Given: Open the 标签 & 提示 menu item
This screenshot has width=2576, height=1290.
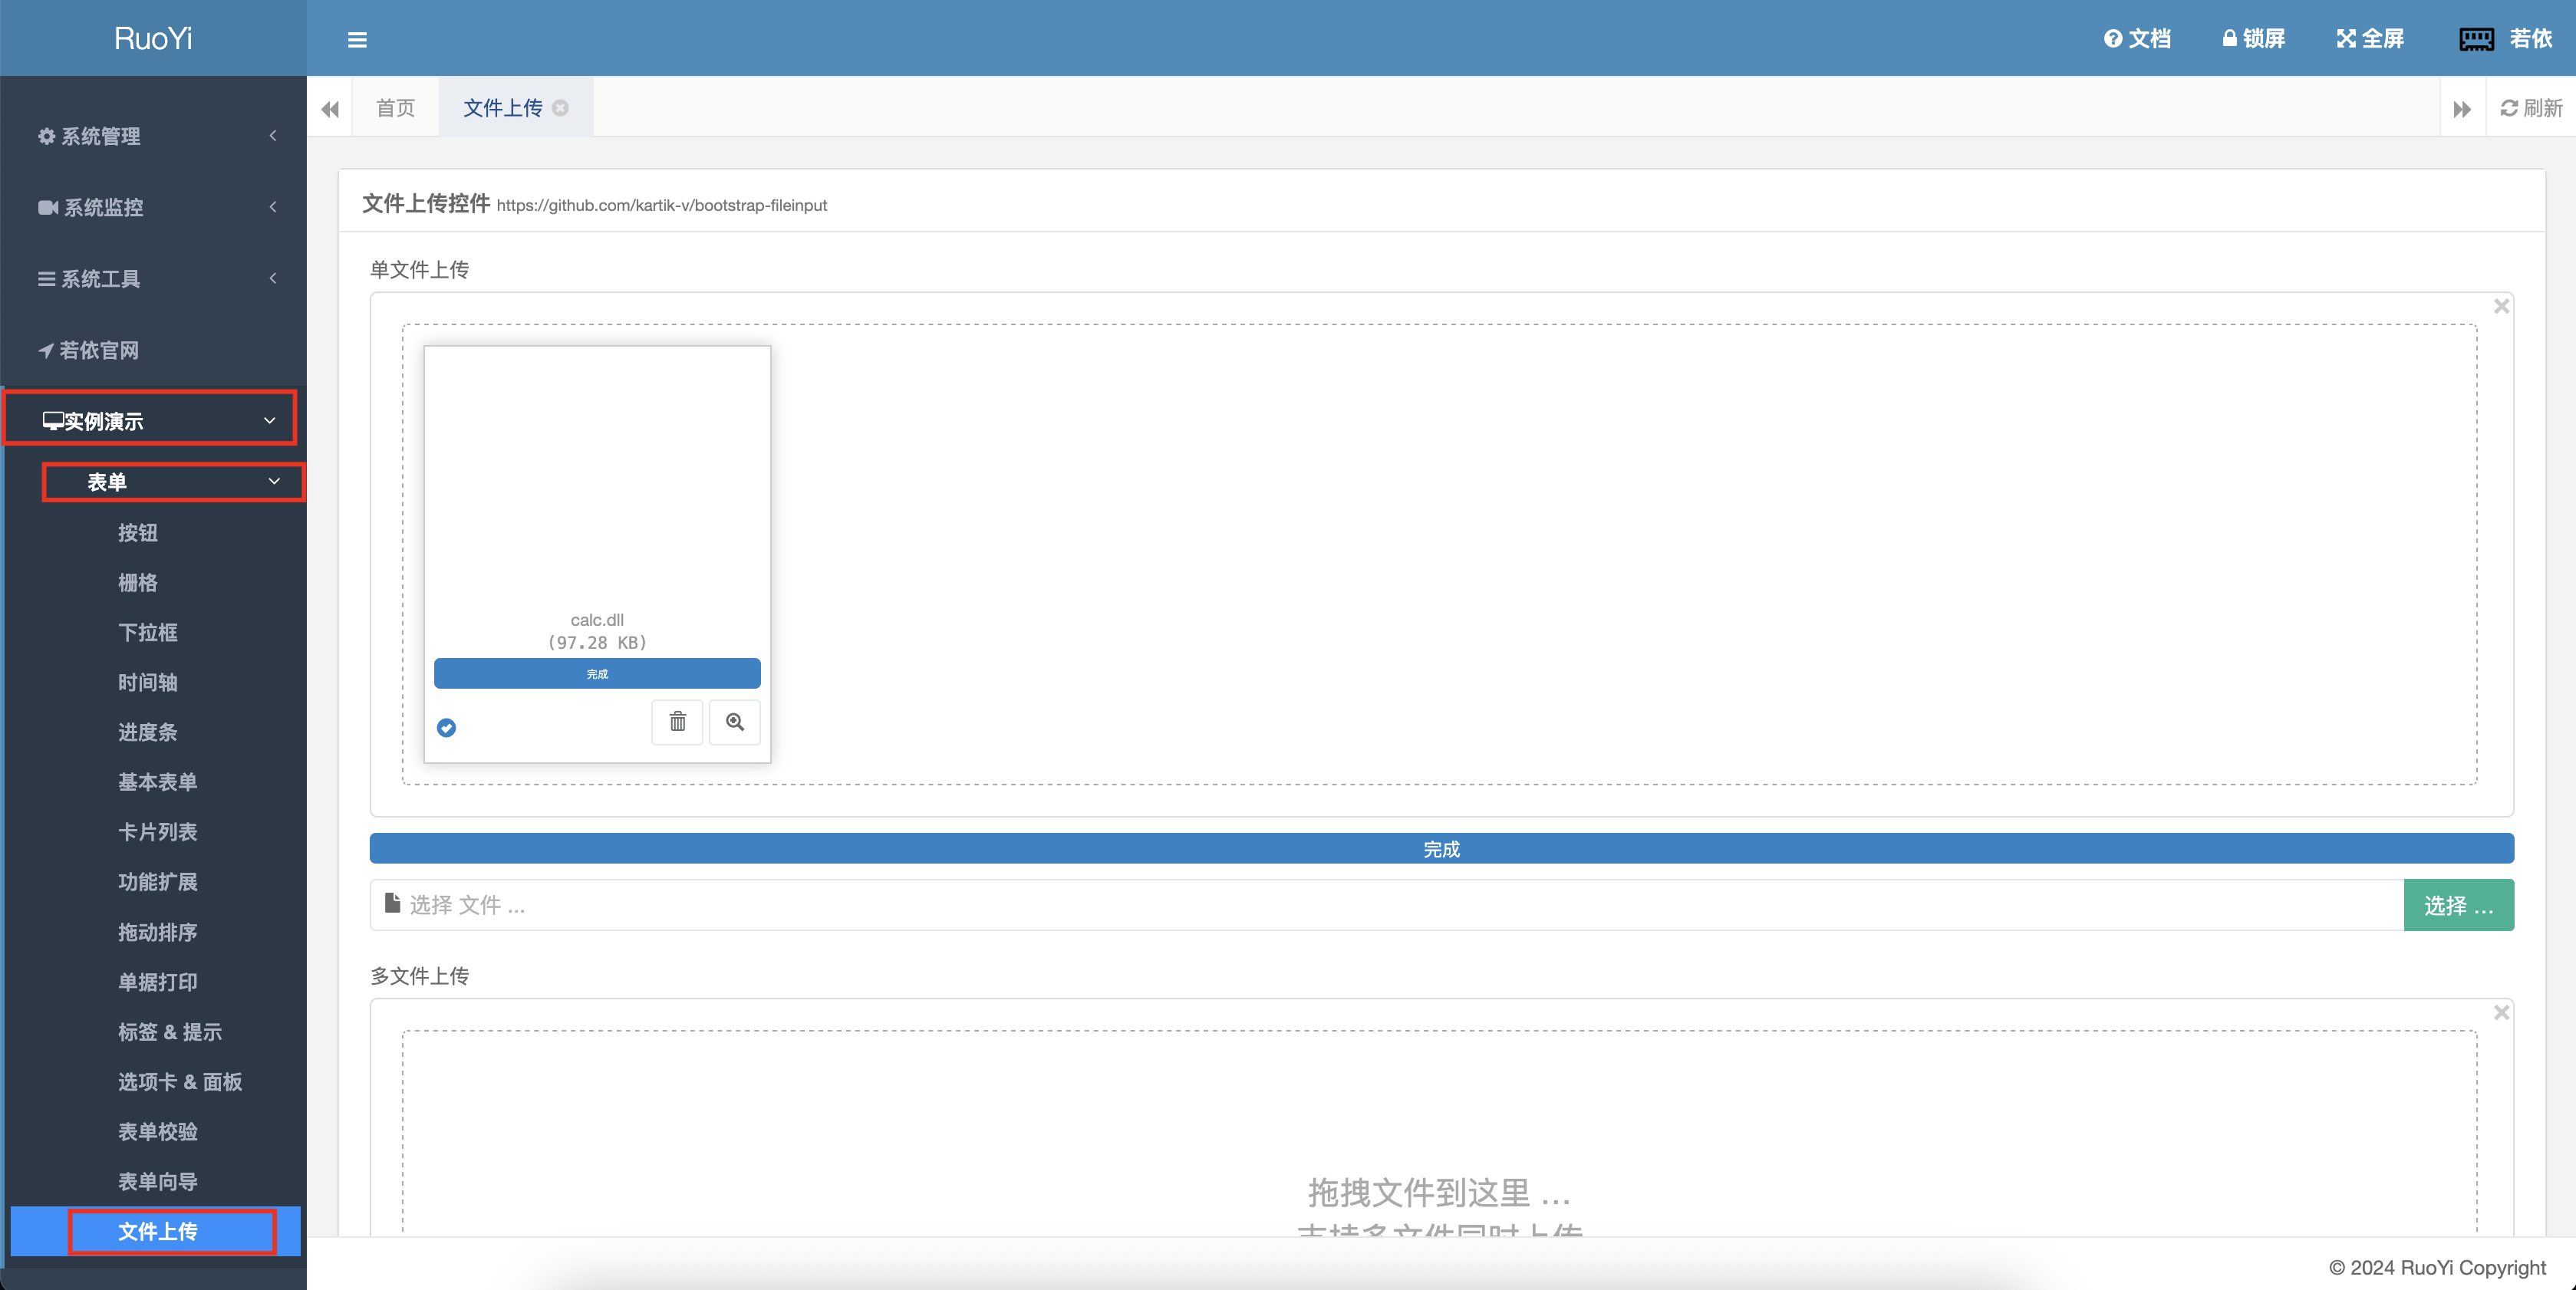Looking at the screenshot, I should 170,1032.
